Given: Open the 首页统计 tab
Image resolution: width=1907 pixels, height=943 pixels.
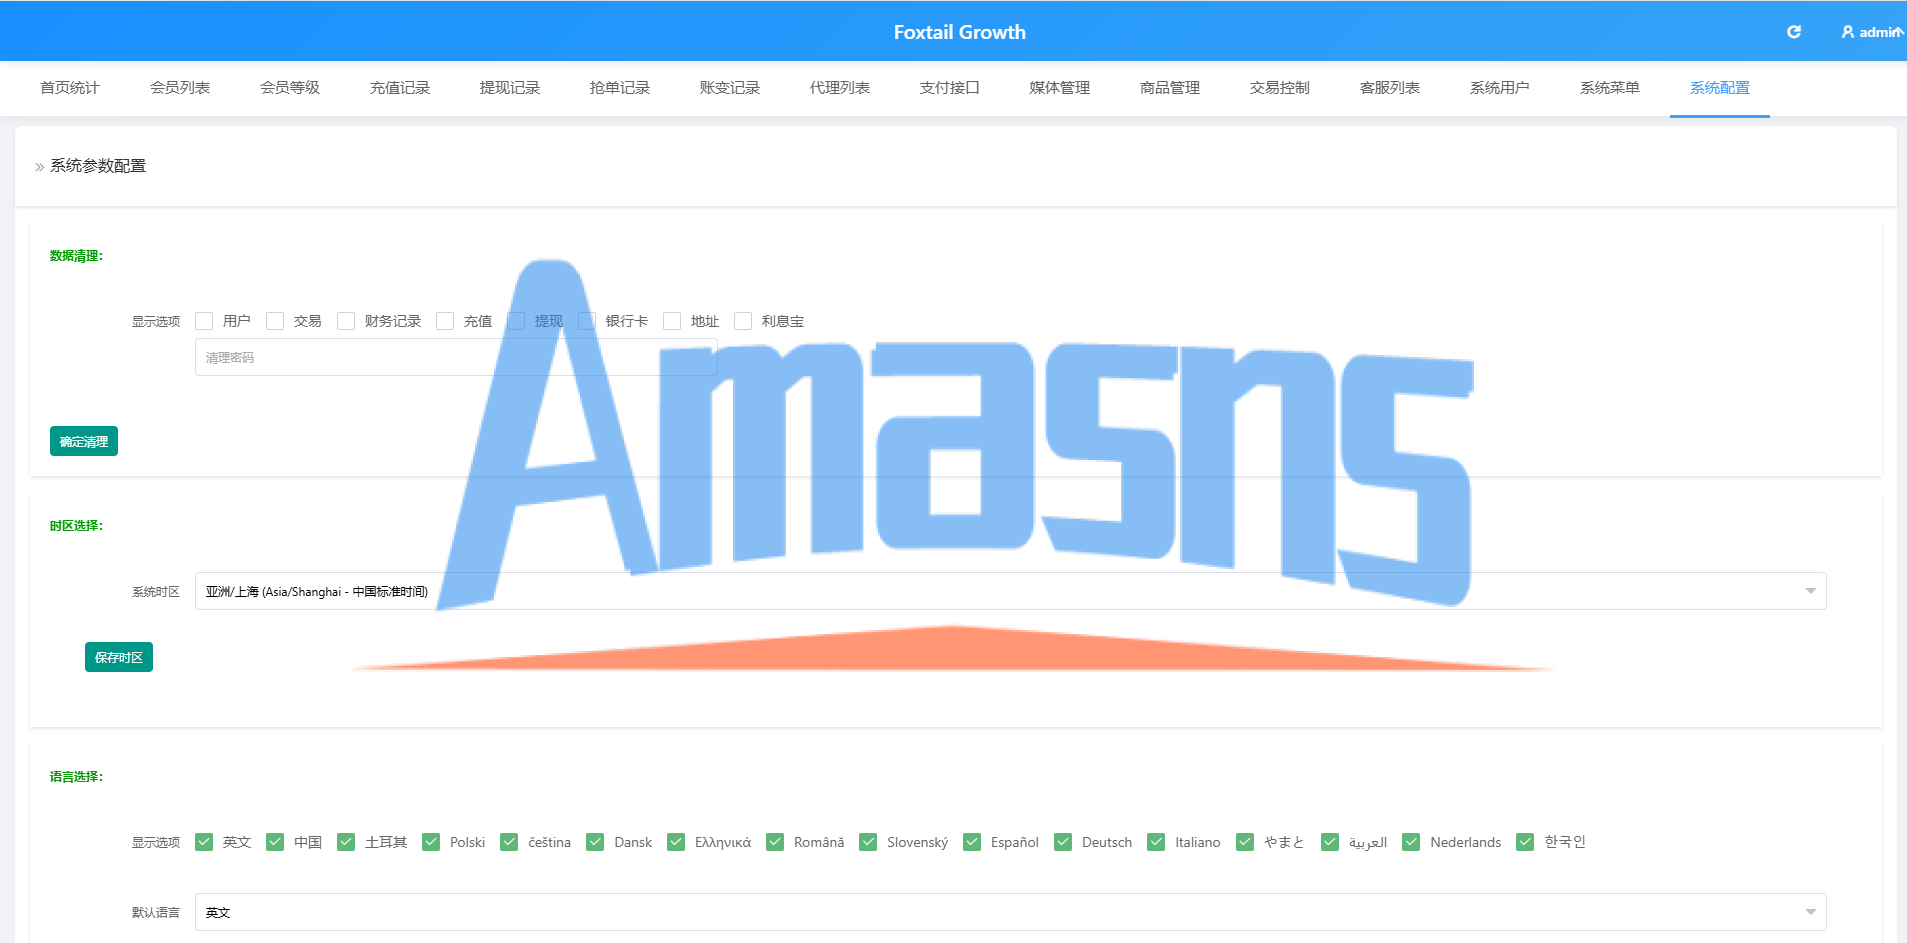Looking at the screenshot, I should click(70, 88).
